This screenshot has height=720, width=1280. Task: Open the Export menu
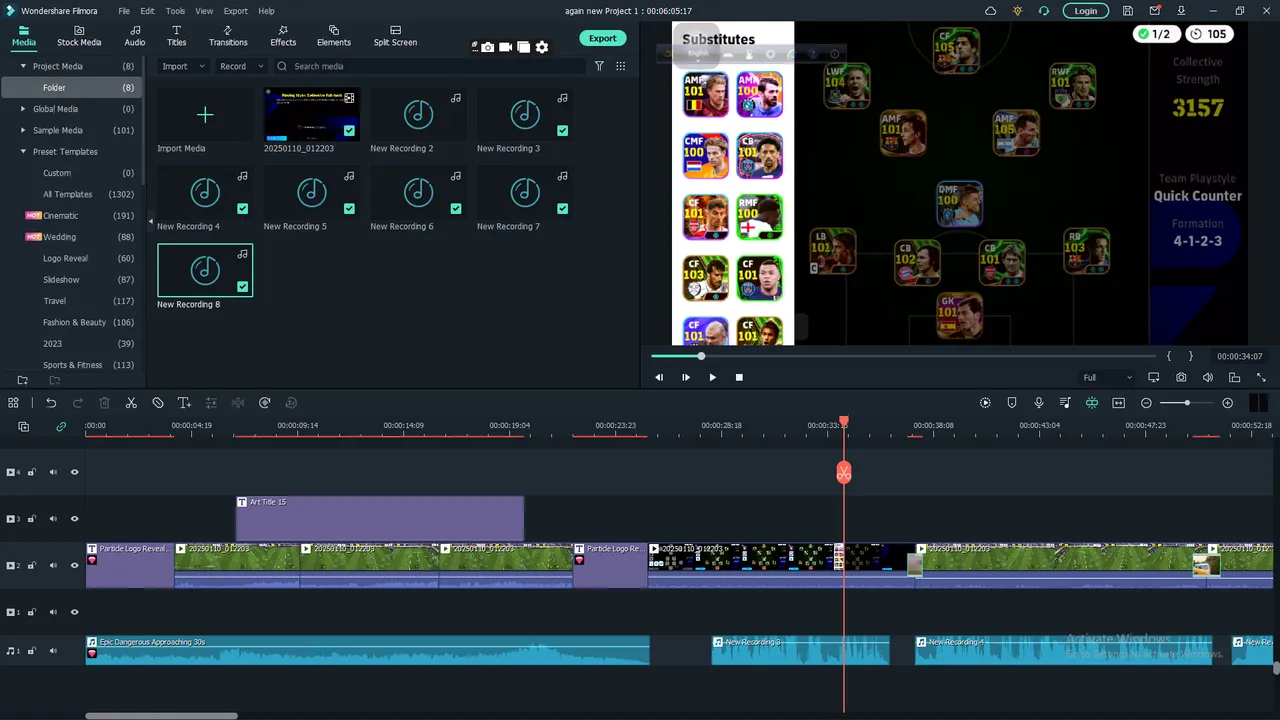[x=236, y=11]
